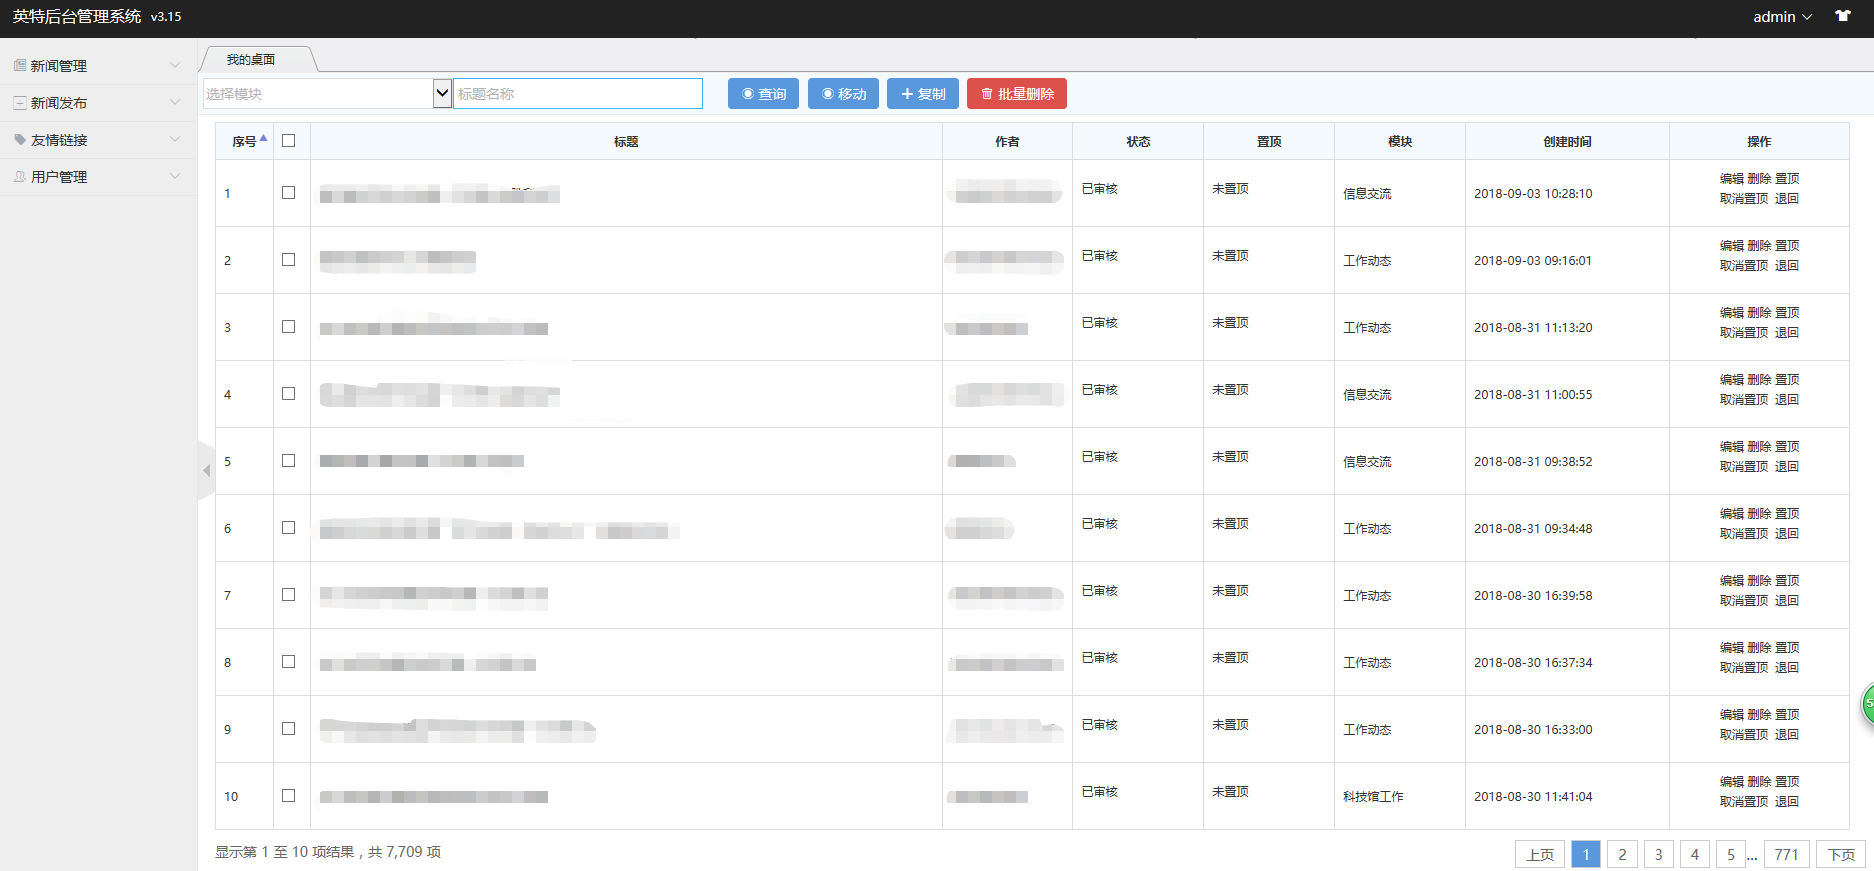The image size is (1874, 871).
Task: Sort by the 序号 column arrow
Action: pyautogui.click(x=263, y=139)
